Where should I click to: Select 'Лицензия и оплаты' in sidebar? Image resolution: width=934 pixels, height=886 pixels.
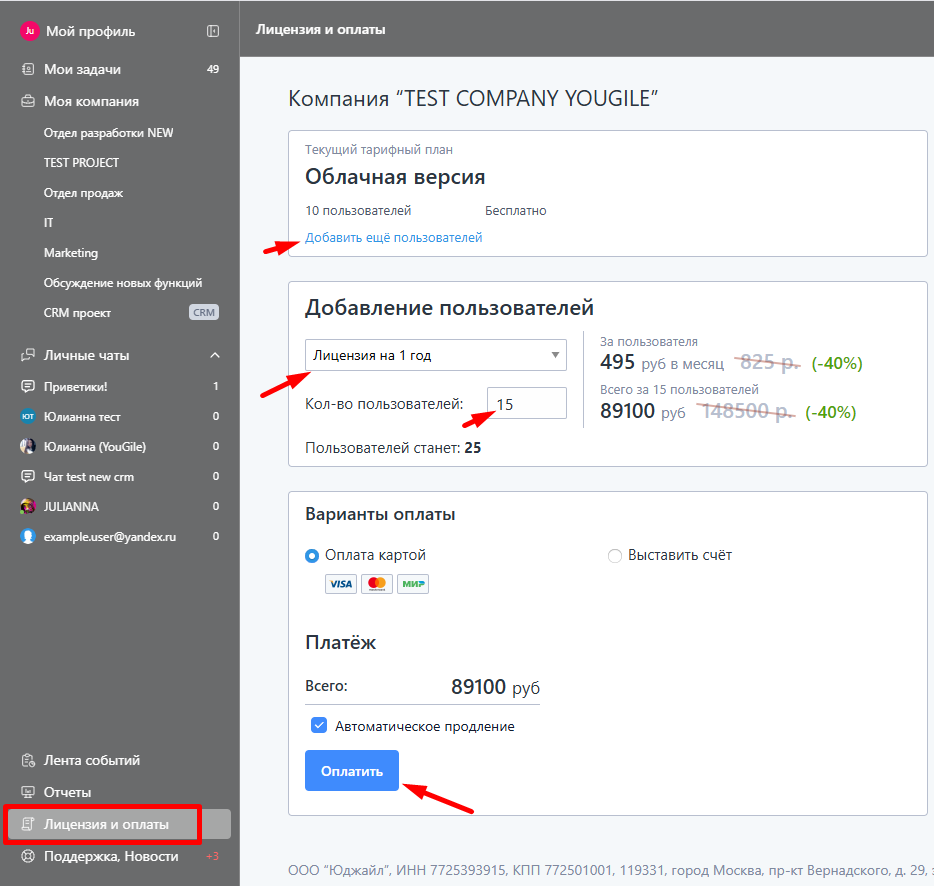[x=106, y=825]
